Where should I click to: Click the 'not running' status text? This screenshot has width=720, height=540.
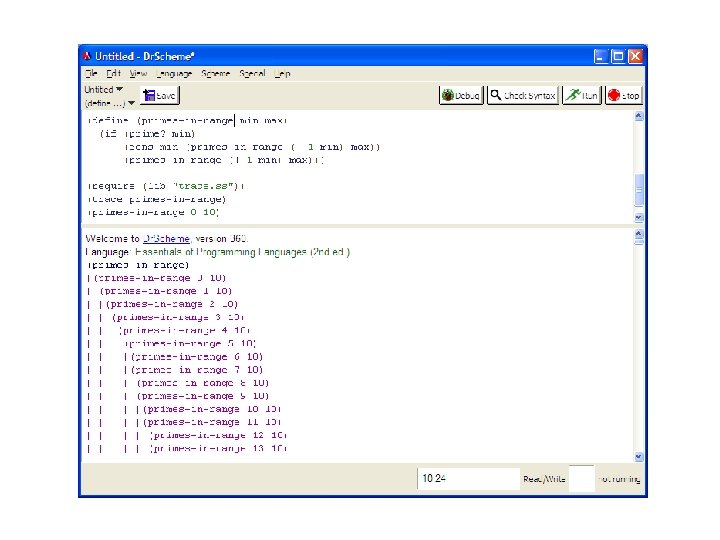(620, 479)
